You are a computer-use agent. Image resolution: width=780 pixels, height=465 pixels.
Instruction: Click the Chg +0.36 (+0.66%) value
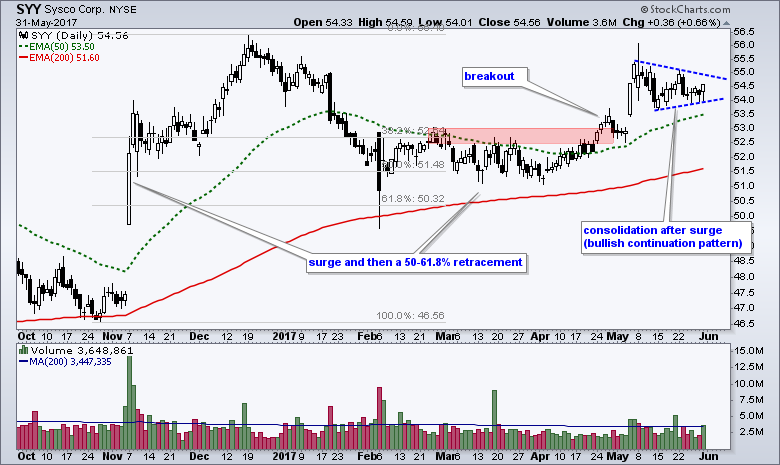pos(672,22)
